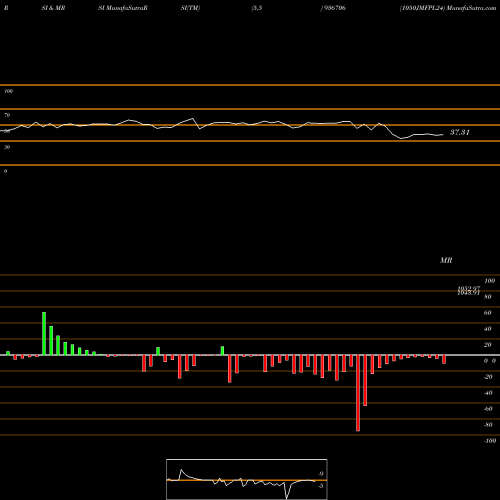Screen dimensions: 500x500
Task: Click the RSI axis 70 label
Action: click(7, 115)
